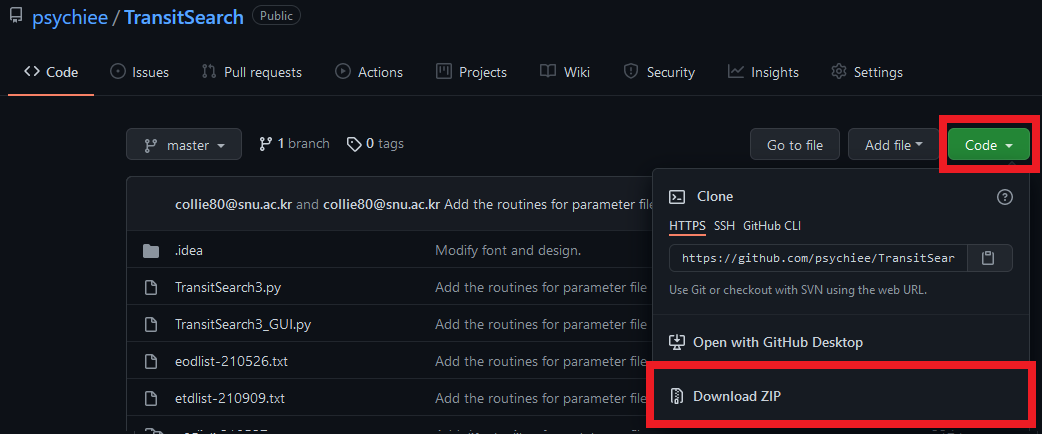Open the Insights tab

click(763, 72)
